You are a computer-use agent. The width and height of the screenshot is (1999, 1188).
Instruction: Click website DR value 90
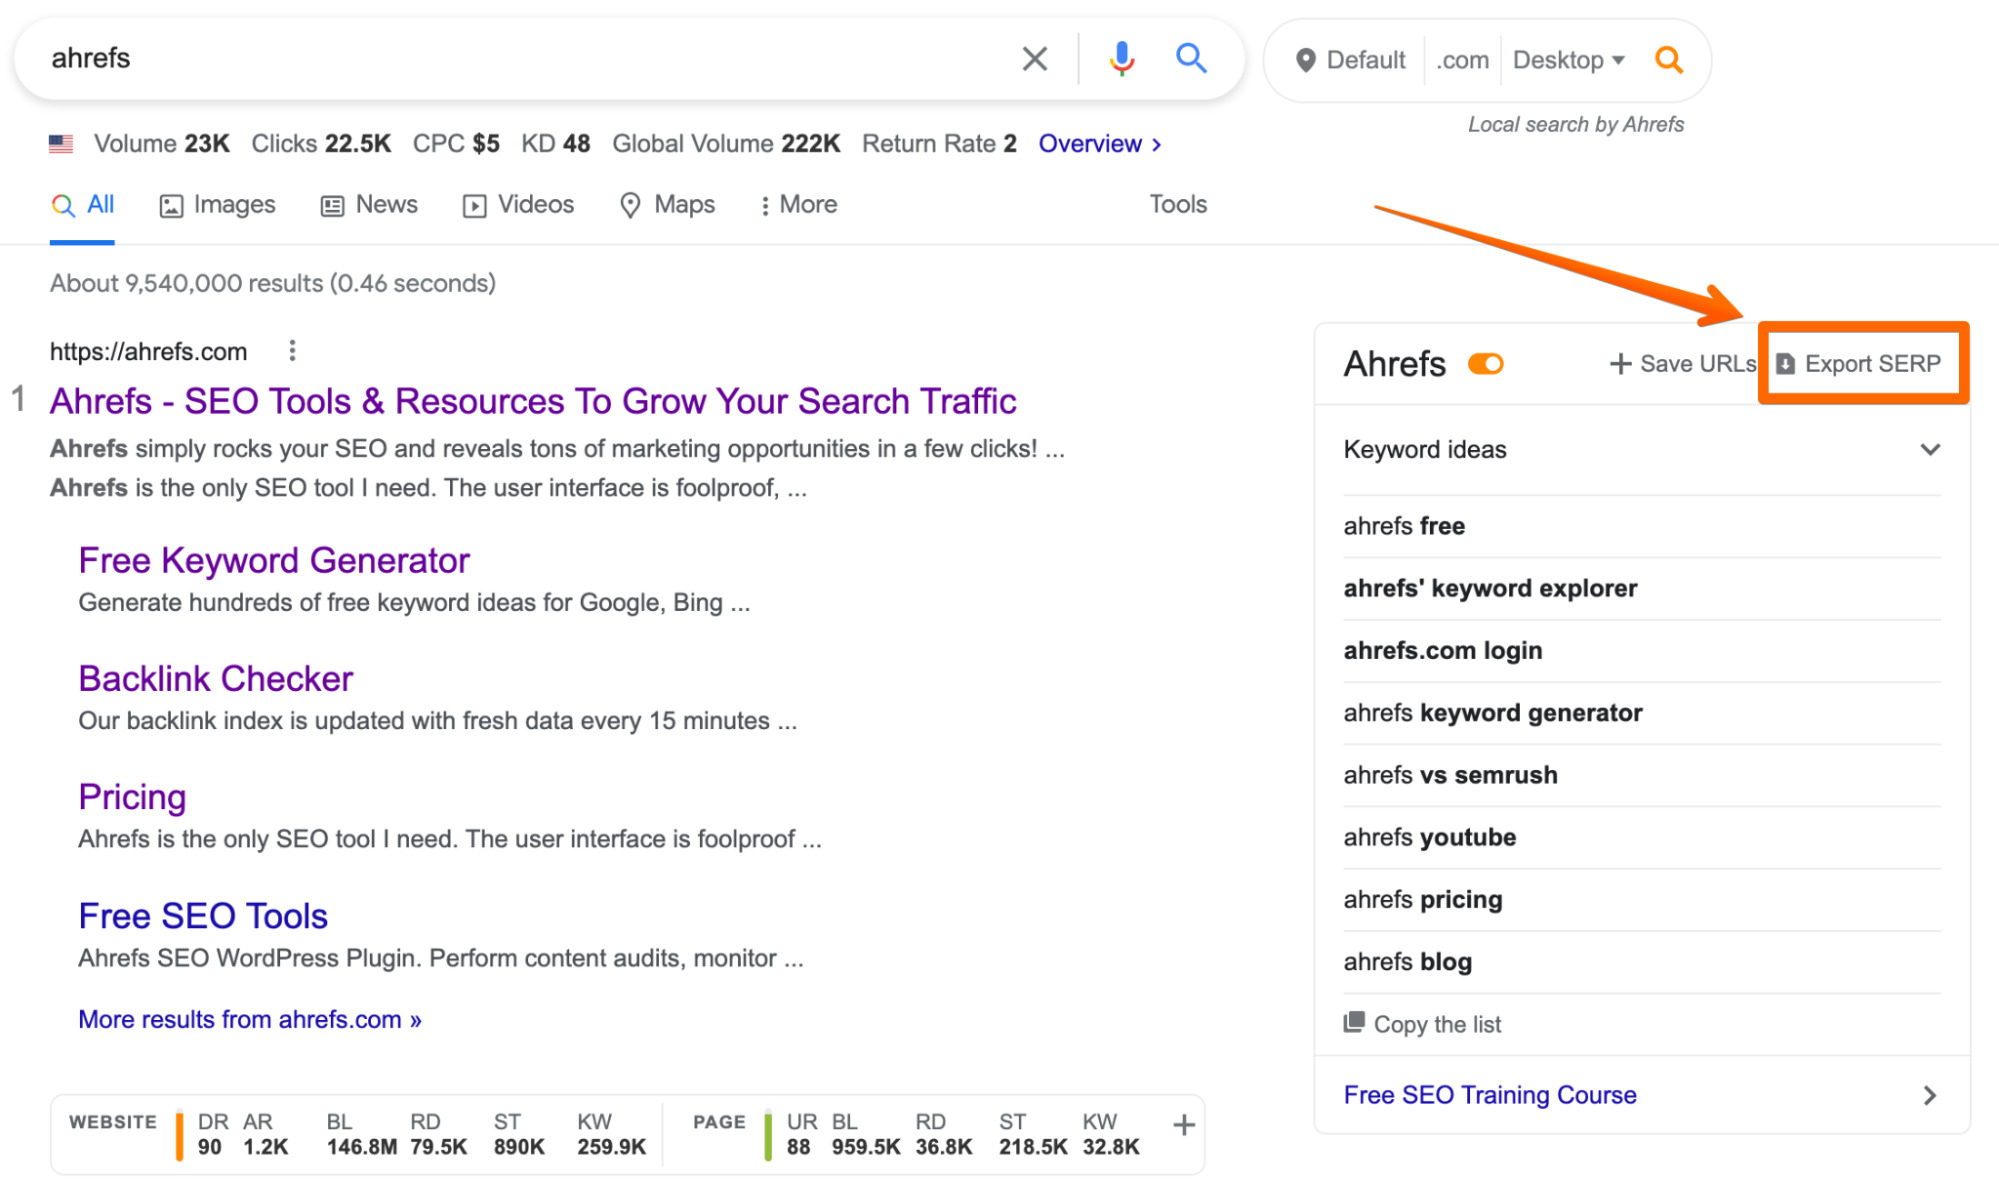209,1147
